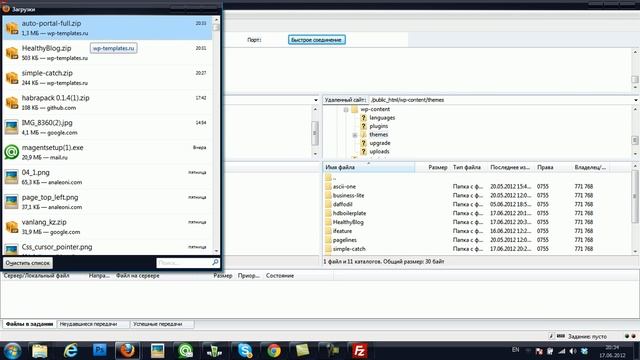Switch to Firefox in taskbar

pos(128,351)
